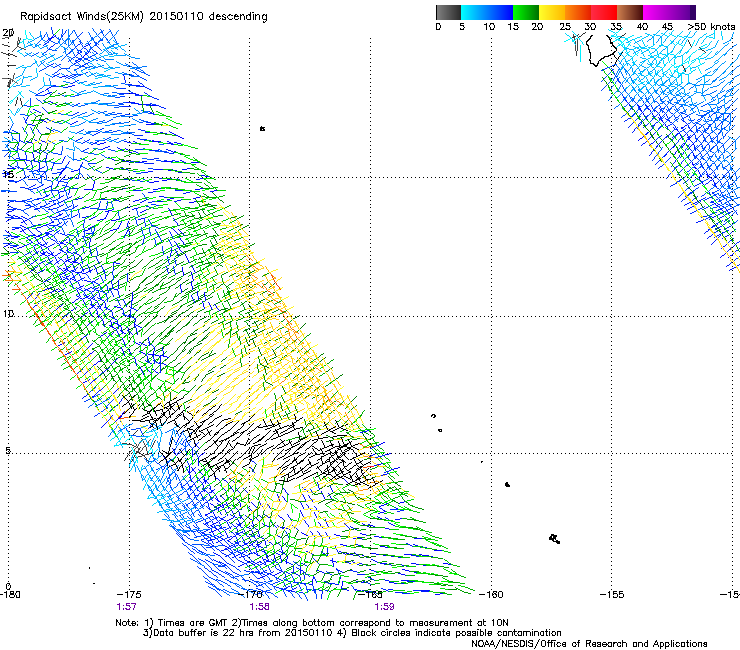
Task: Click the '-155' longitude axis label
Action: 612,594
